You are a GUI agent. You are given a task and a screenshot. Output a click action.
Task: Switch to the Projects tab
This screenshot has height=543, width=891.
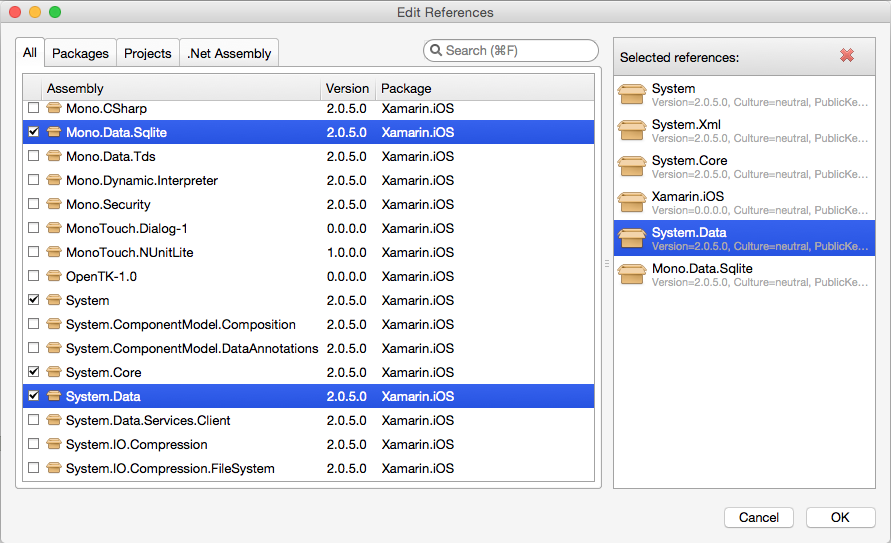pyautogui.click(x=148, y=53)
